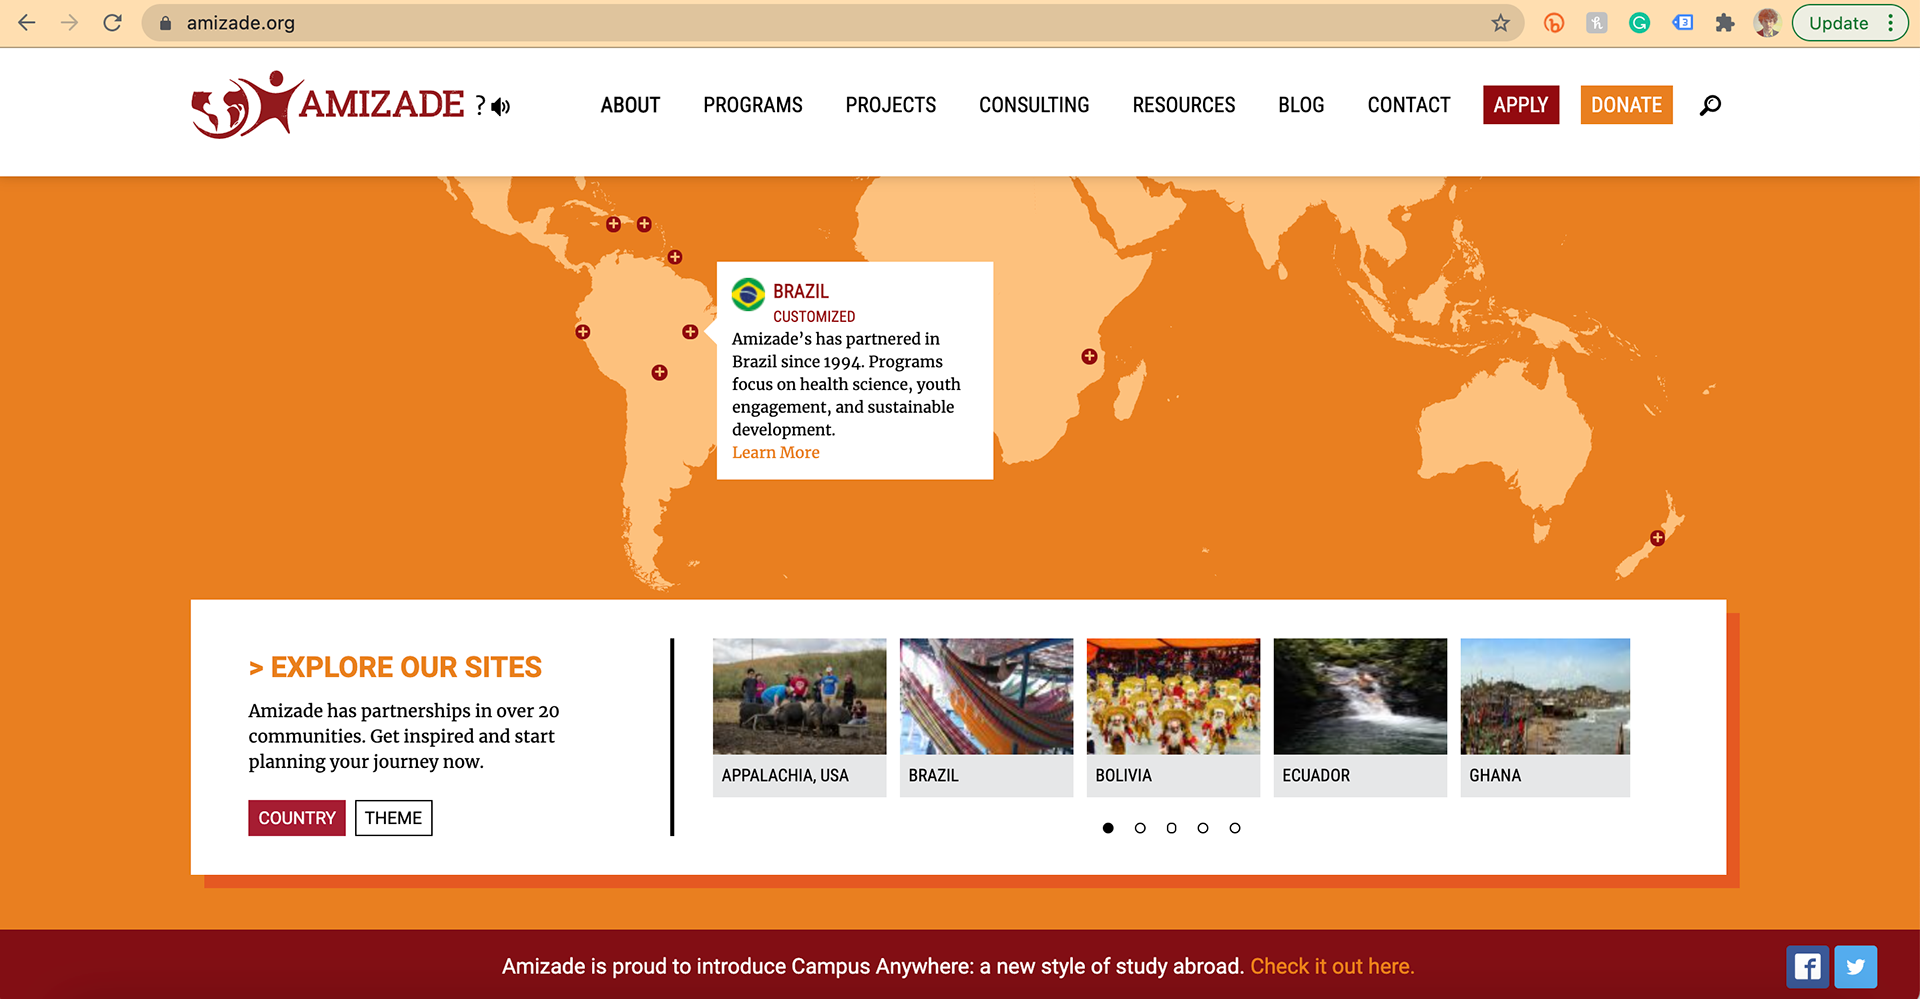Click the second Caribbean map marker

[x=644, y=224]
